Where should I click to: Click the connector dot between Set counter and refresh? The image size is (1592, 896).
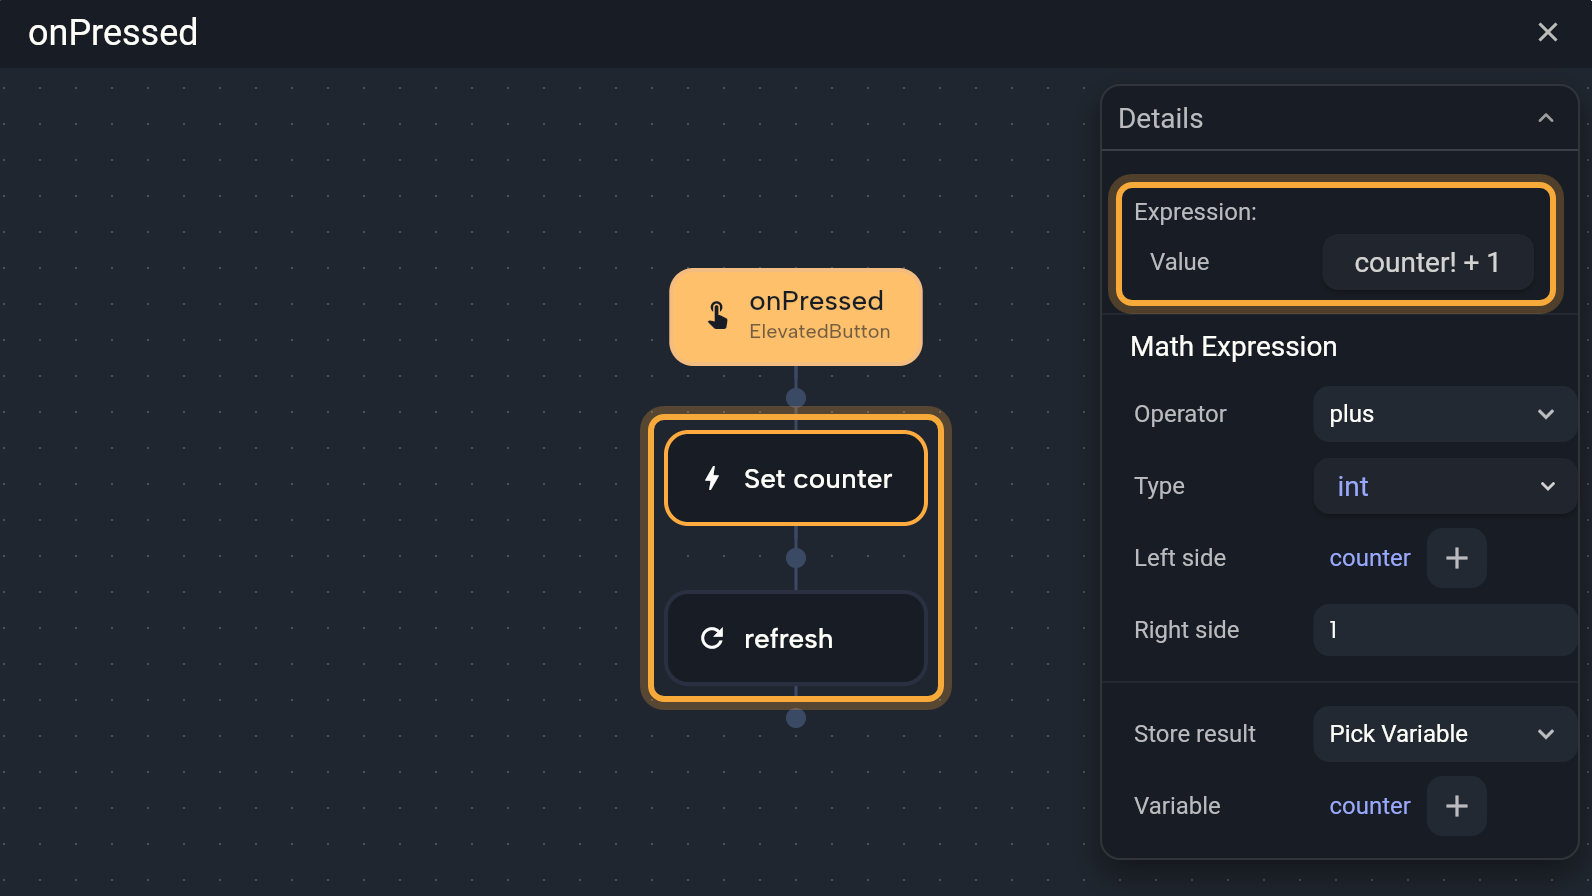click(796, 558)
